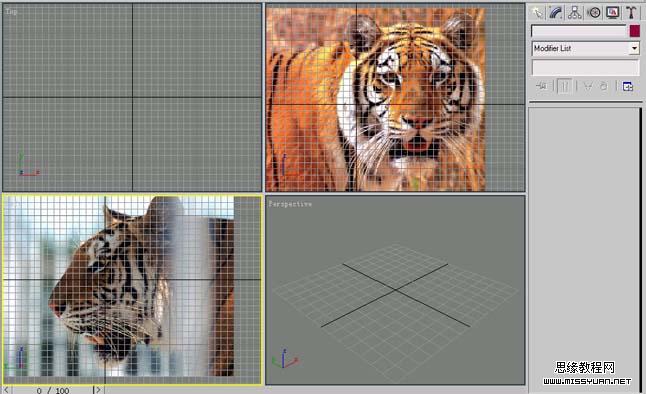
Task: Click the empty modifier stack list
Action: pyautogui.click(x=585, y=68)
